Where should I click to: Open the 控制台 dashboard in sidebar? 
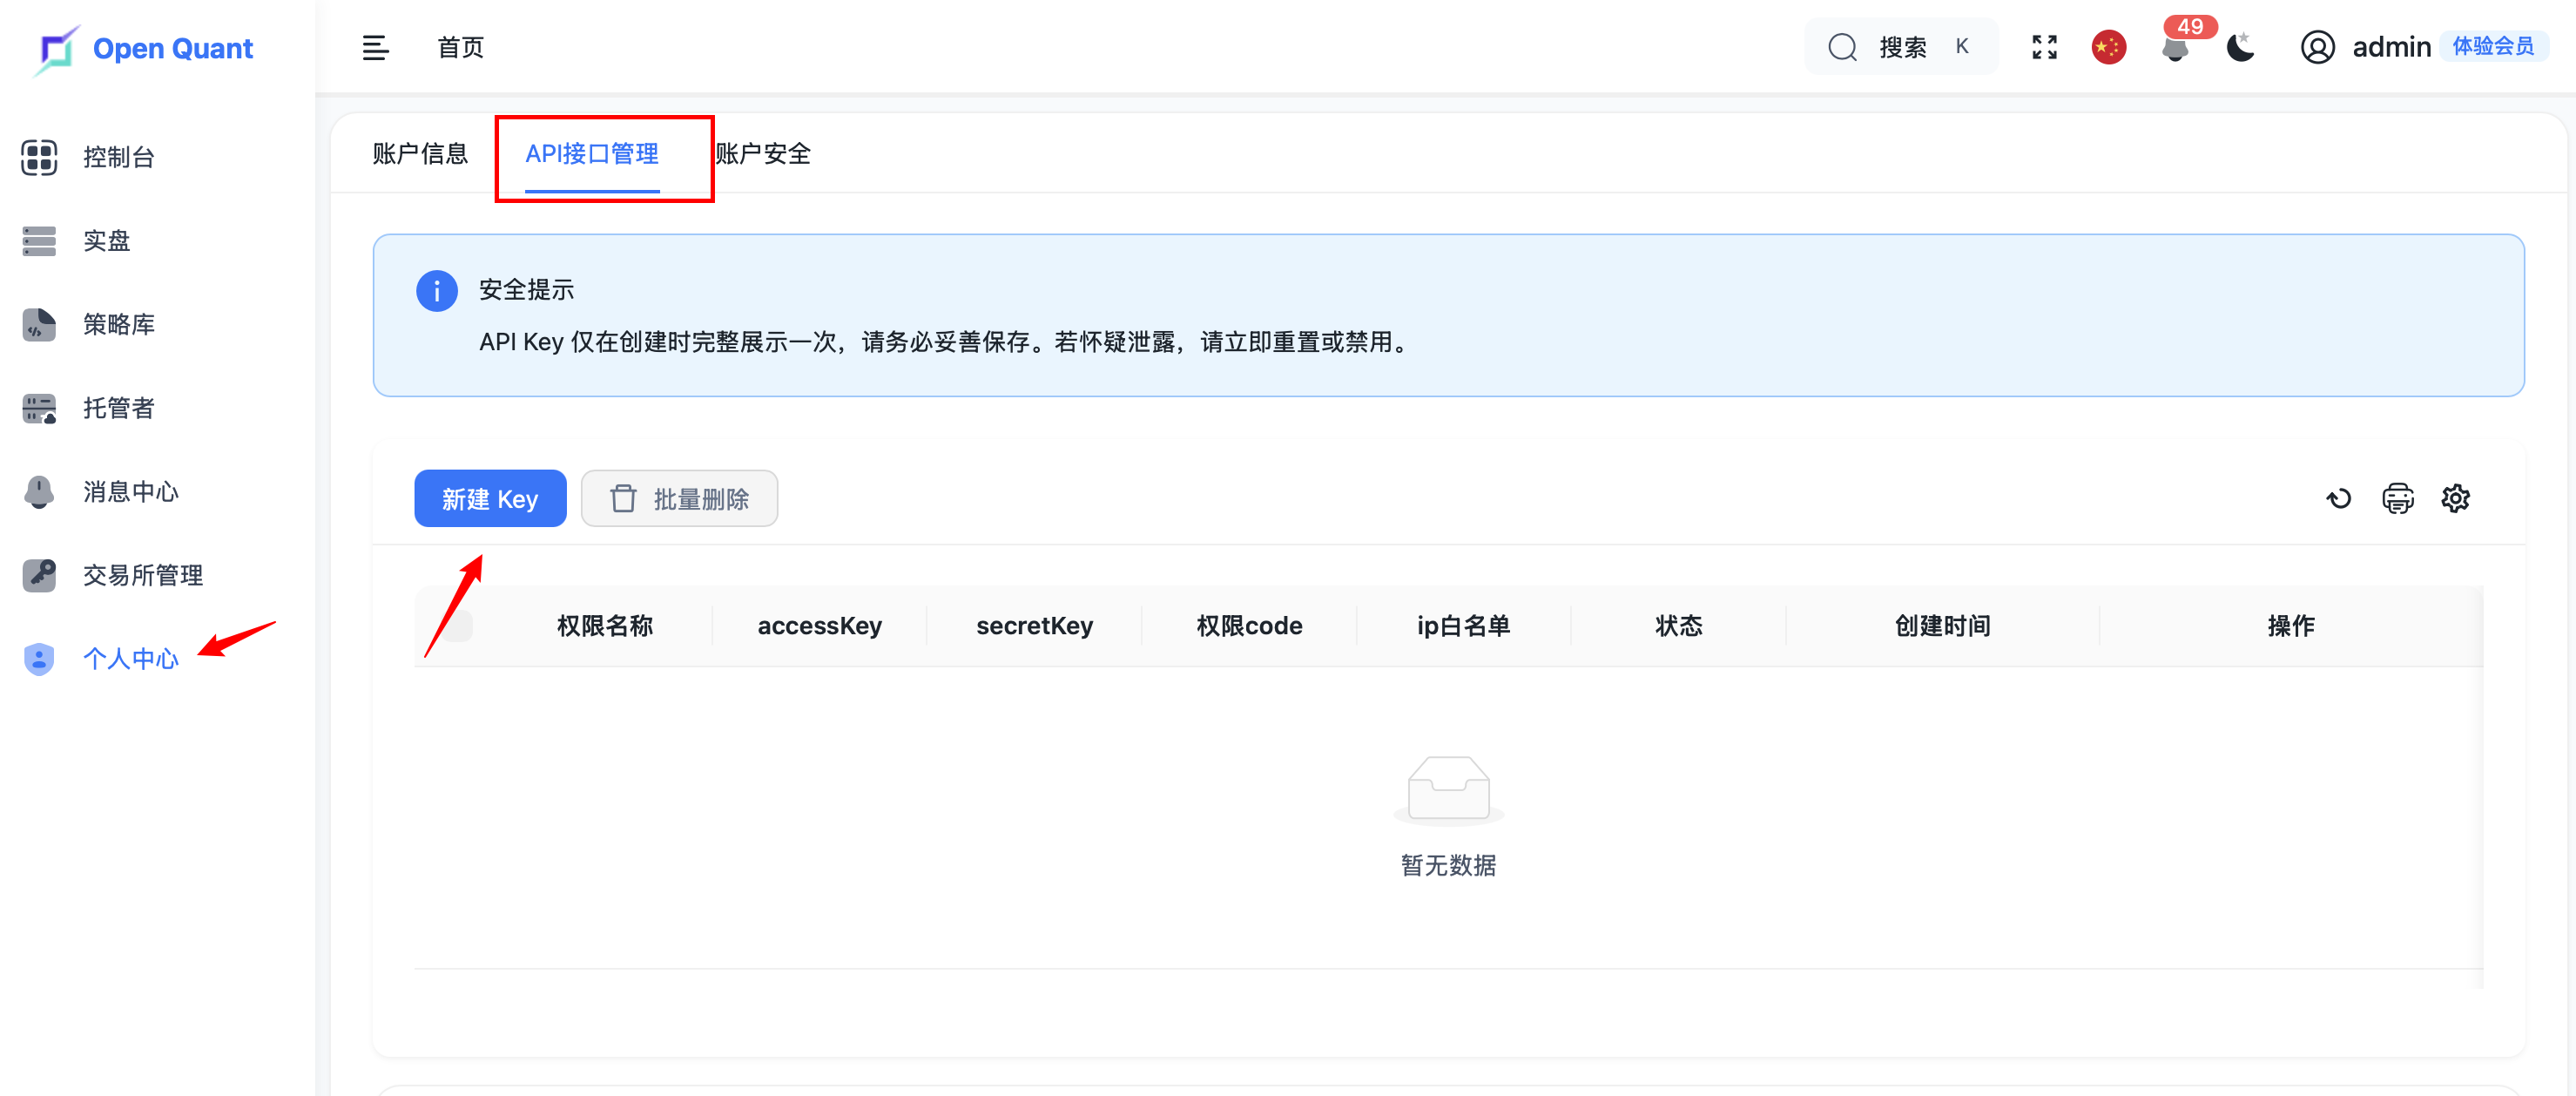[x=118, y=157]
